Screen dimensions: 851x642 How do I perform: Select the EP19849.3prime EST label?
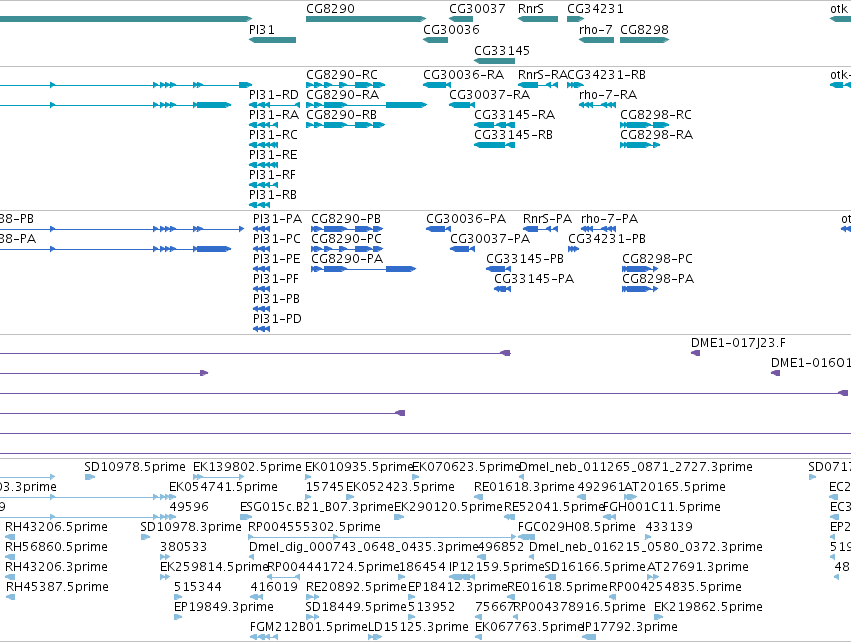pyautogui.click(x=224, y=607)
